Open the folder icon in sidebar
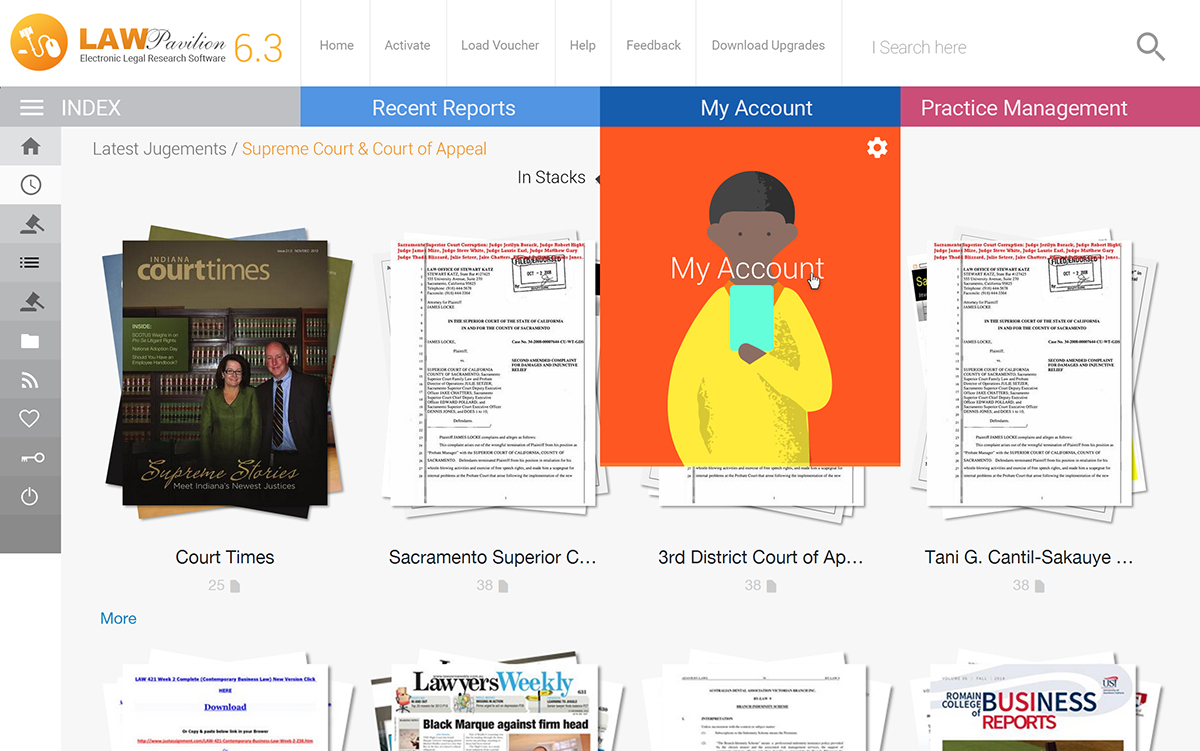Image resolution: width=1200 pixels, height=751 pixels. 30,341
